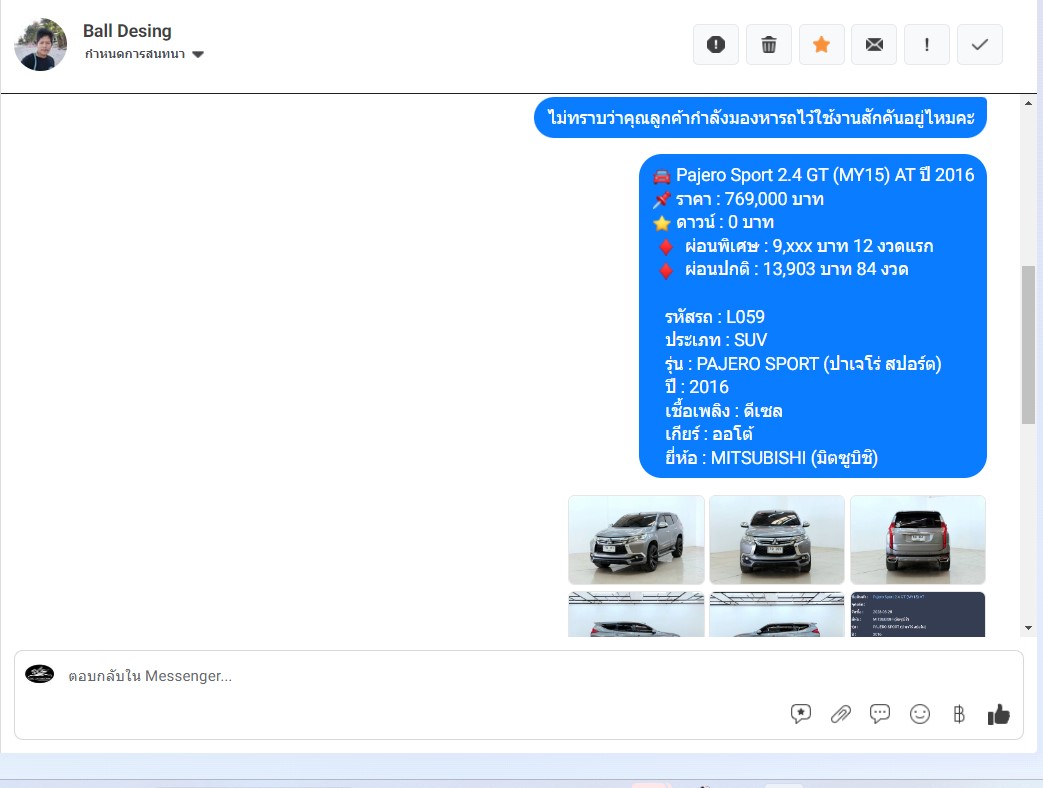
Task: Open payment request baht icon
Action: coord(959,714)
